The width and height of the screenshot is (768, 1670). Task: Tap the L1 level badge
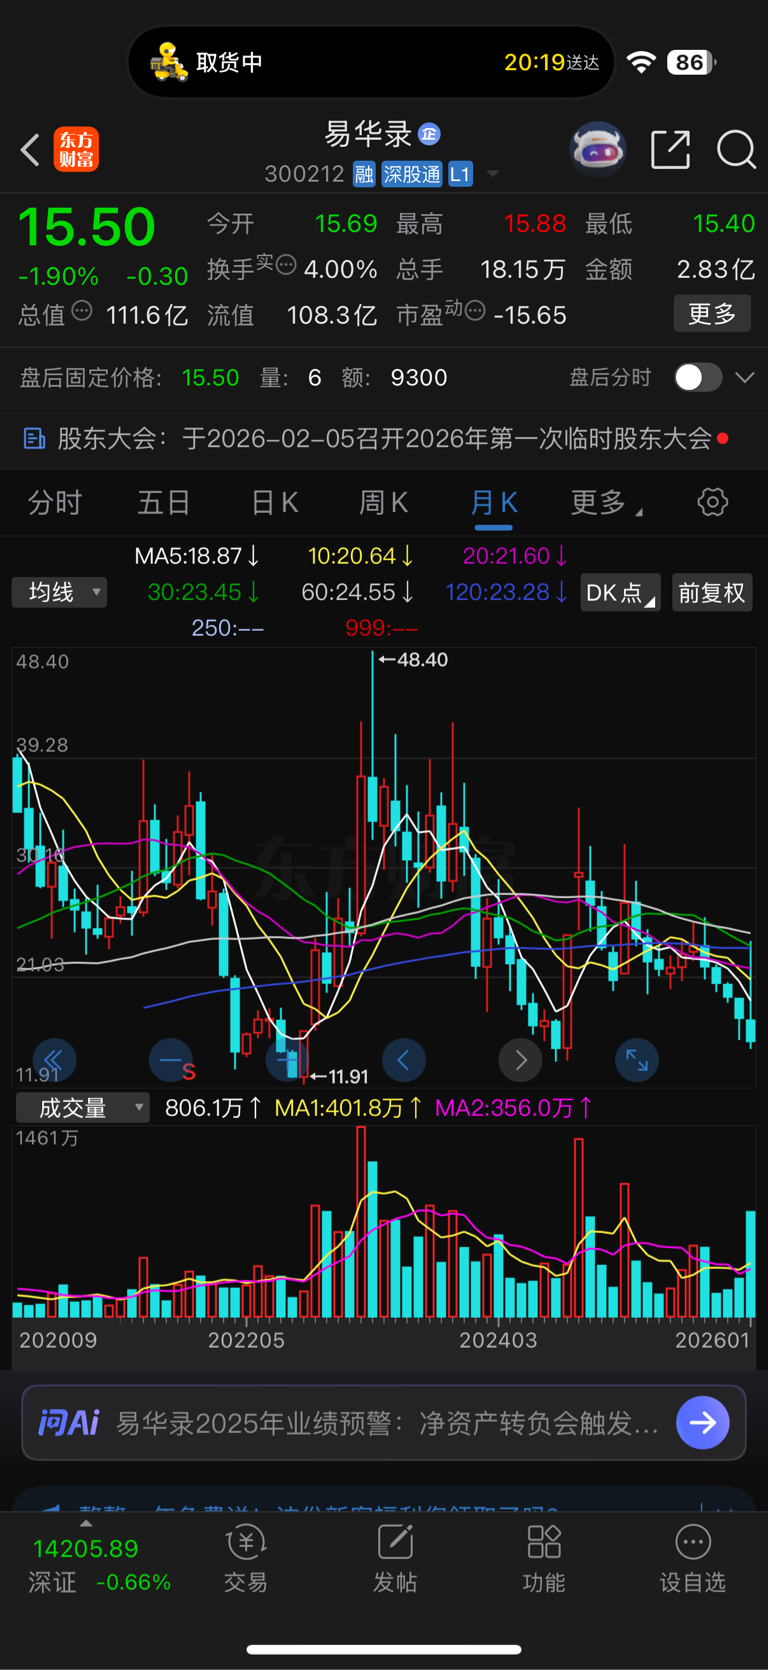point(460,175)
